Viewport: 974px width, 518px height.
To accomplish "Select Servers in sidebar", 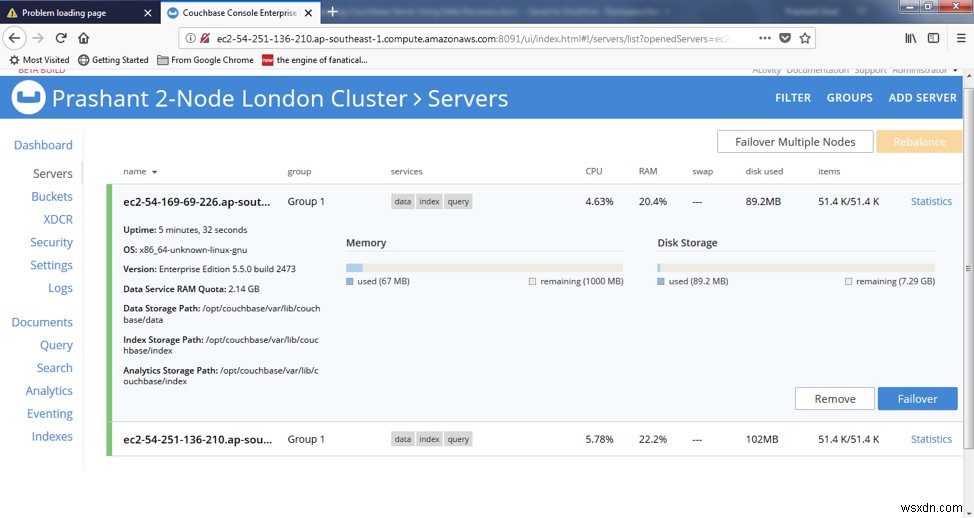I will point(53,173).
